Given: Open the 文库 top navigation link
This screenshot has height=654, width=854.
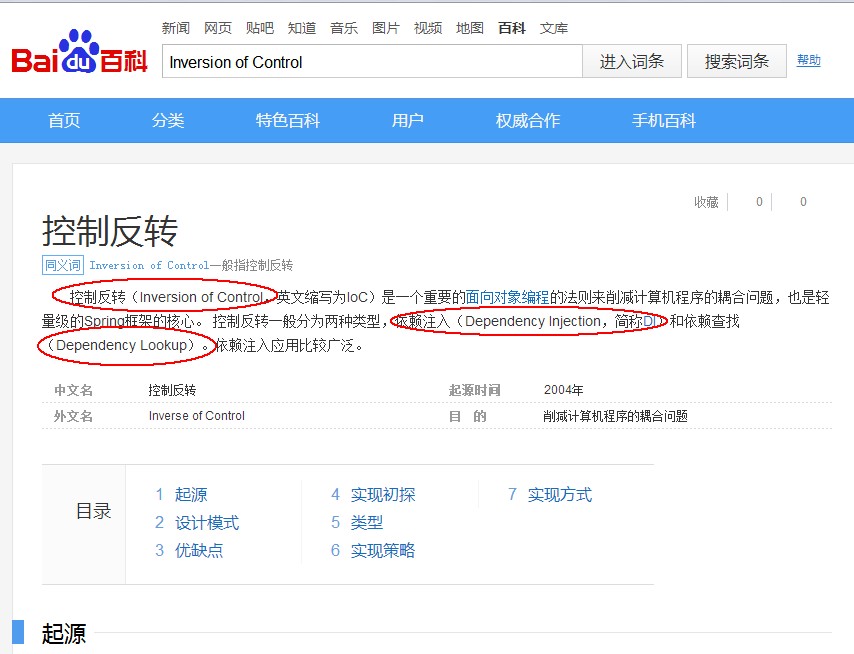Looking at the screenshot, I should pyautogui.click(x=554, y=28).
